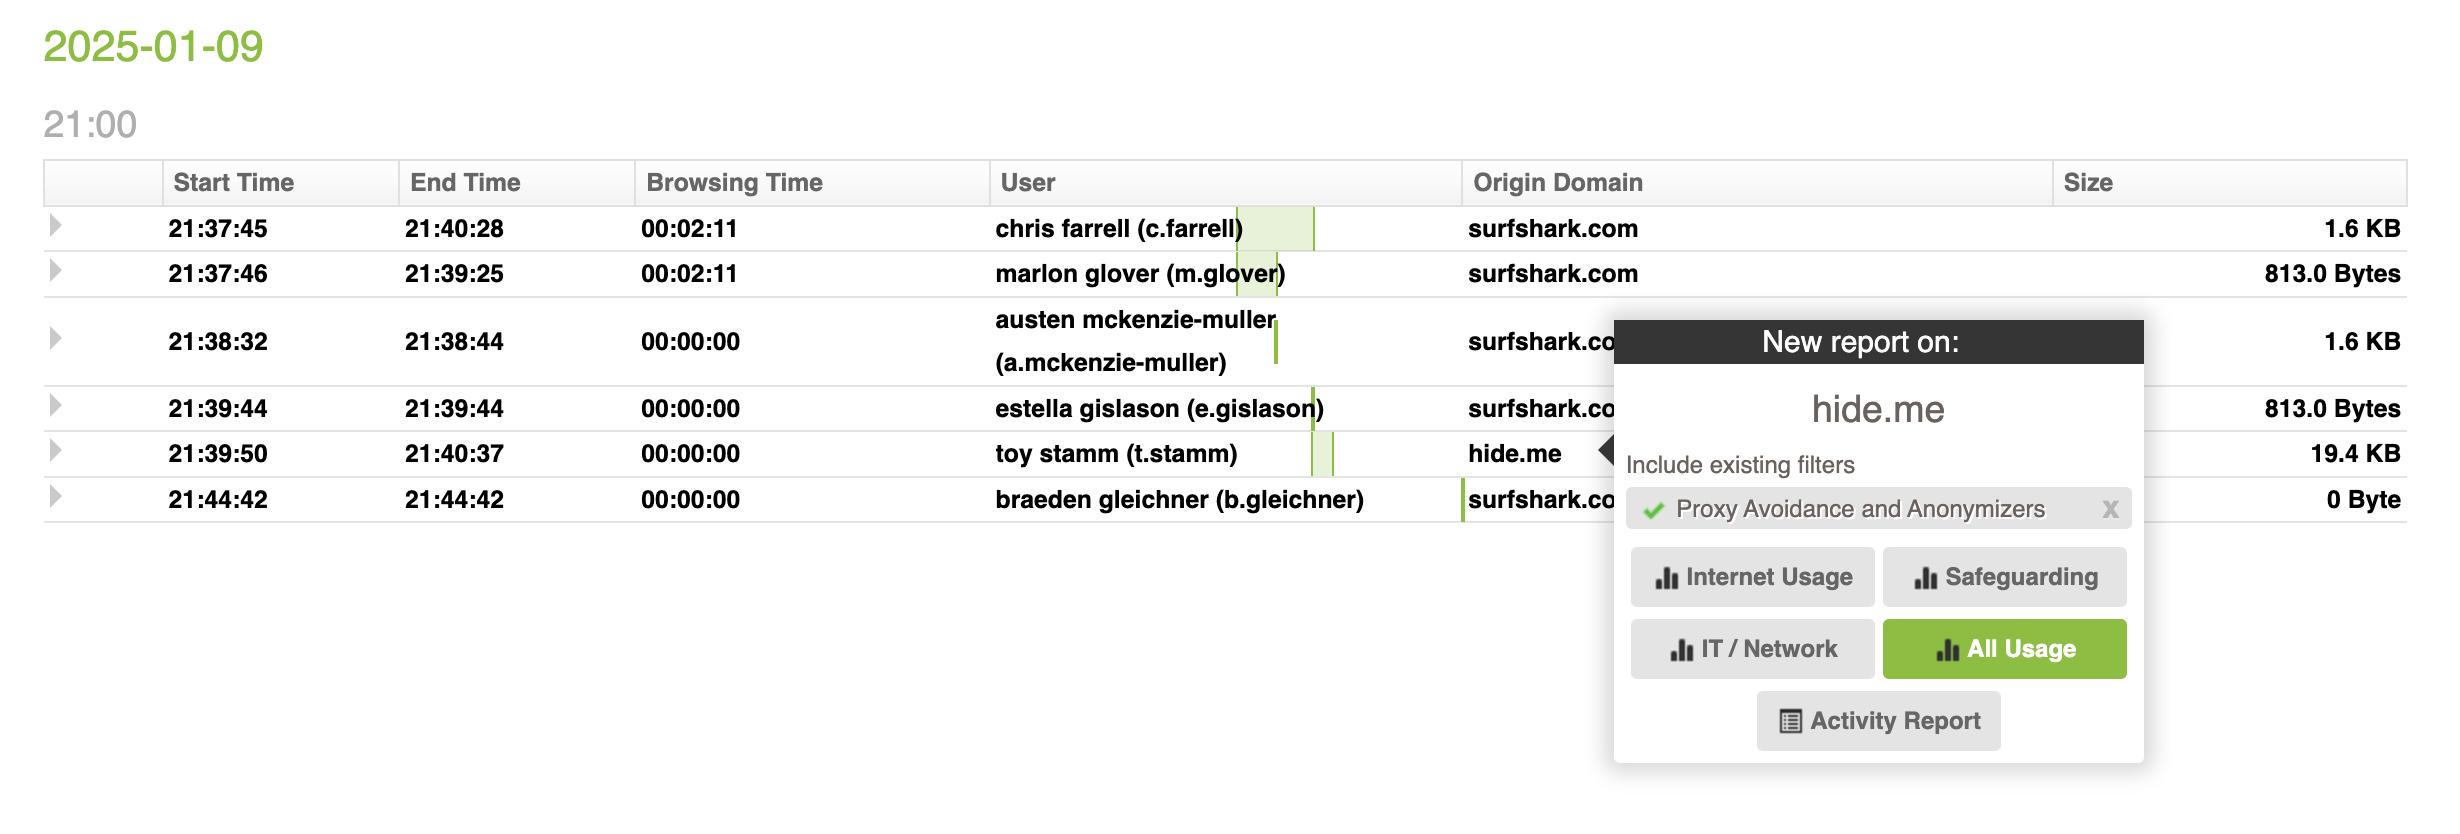Click the All Usage chart icon
This screenshot has width=2460, height=834.
1947,650
